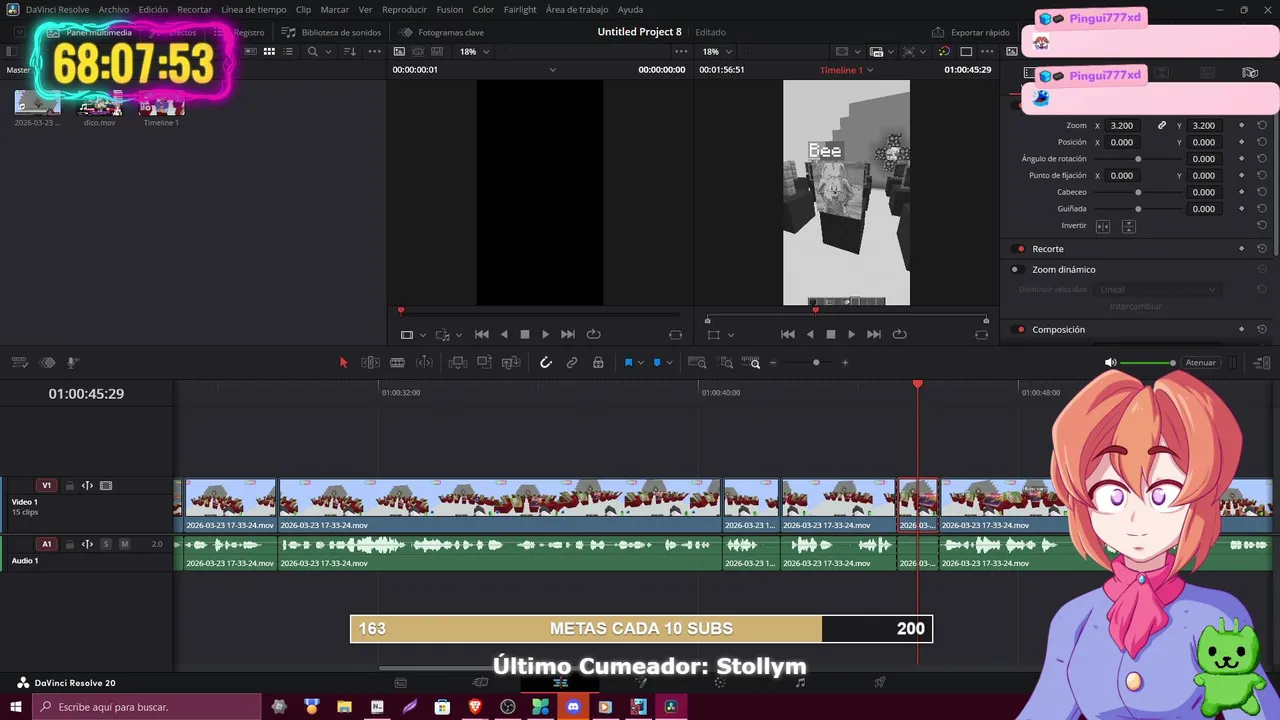The image size is (1280, 720).
Task: Open Fotogramas clave panel
Action: [441, 32]
